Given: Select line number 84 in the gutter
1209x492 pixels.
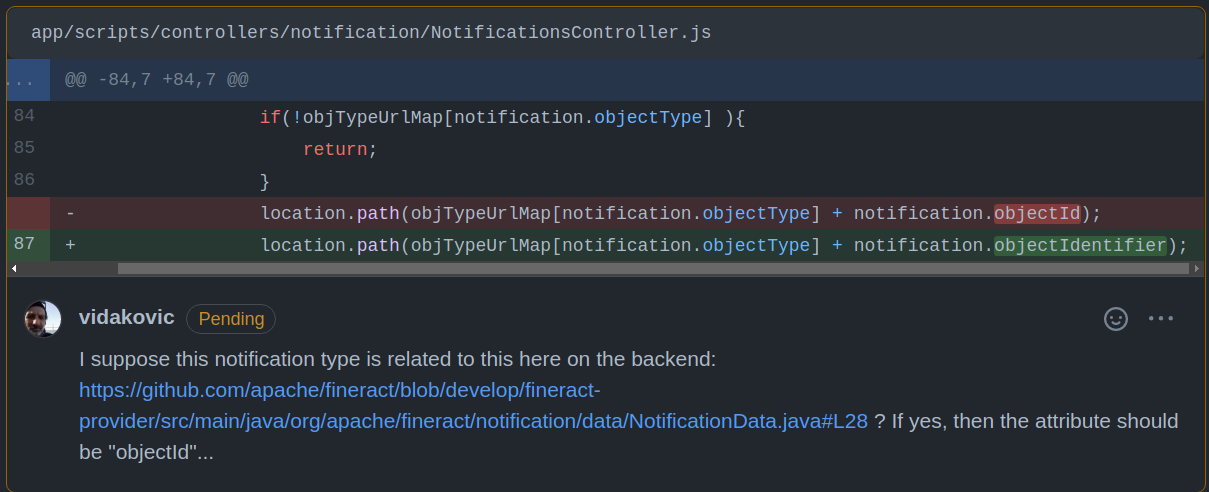Looking at the screenshot, I should [25, 116].
